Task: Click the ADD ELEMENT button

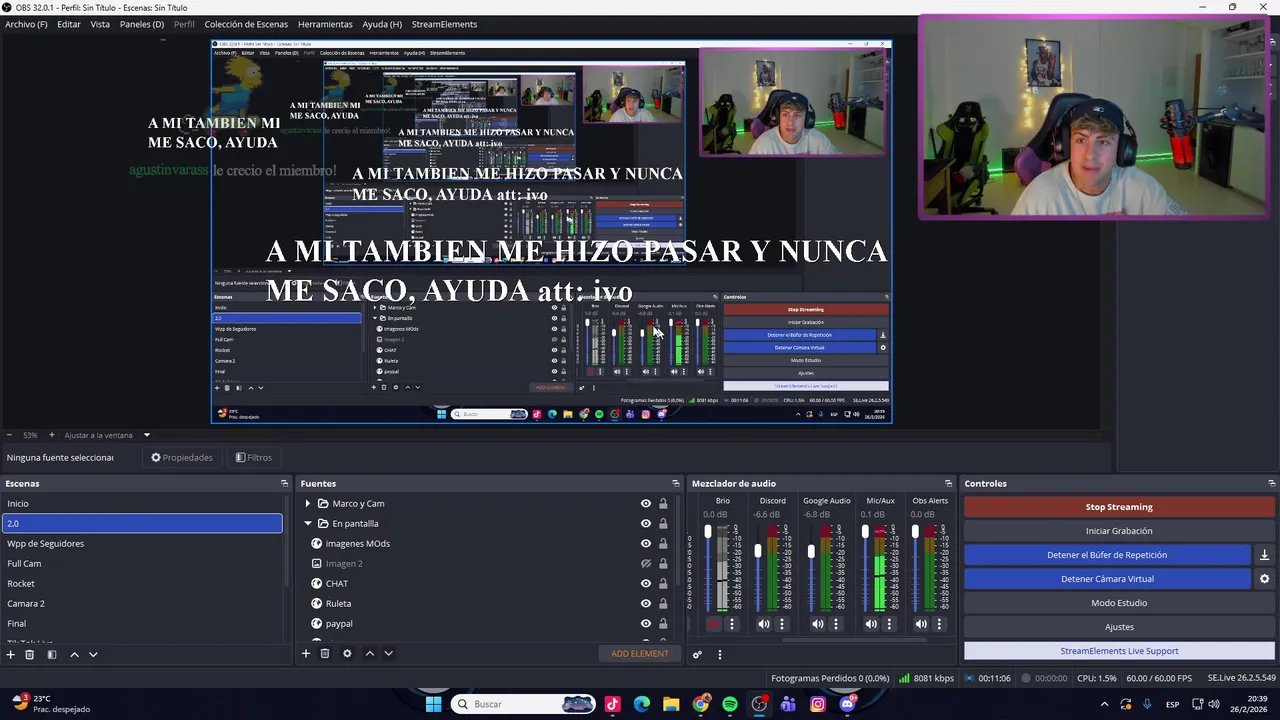Action: click(x=640, y=654)
